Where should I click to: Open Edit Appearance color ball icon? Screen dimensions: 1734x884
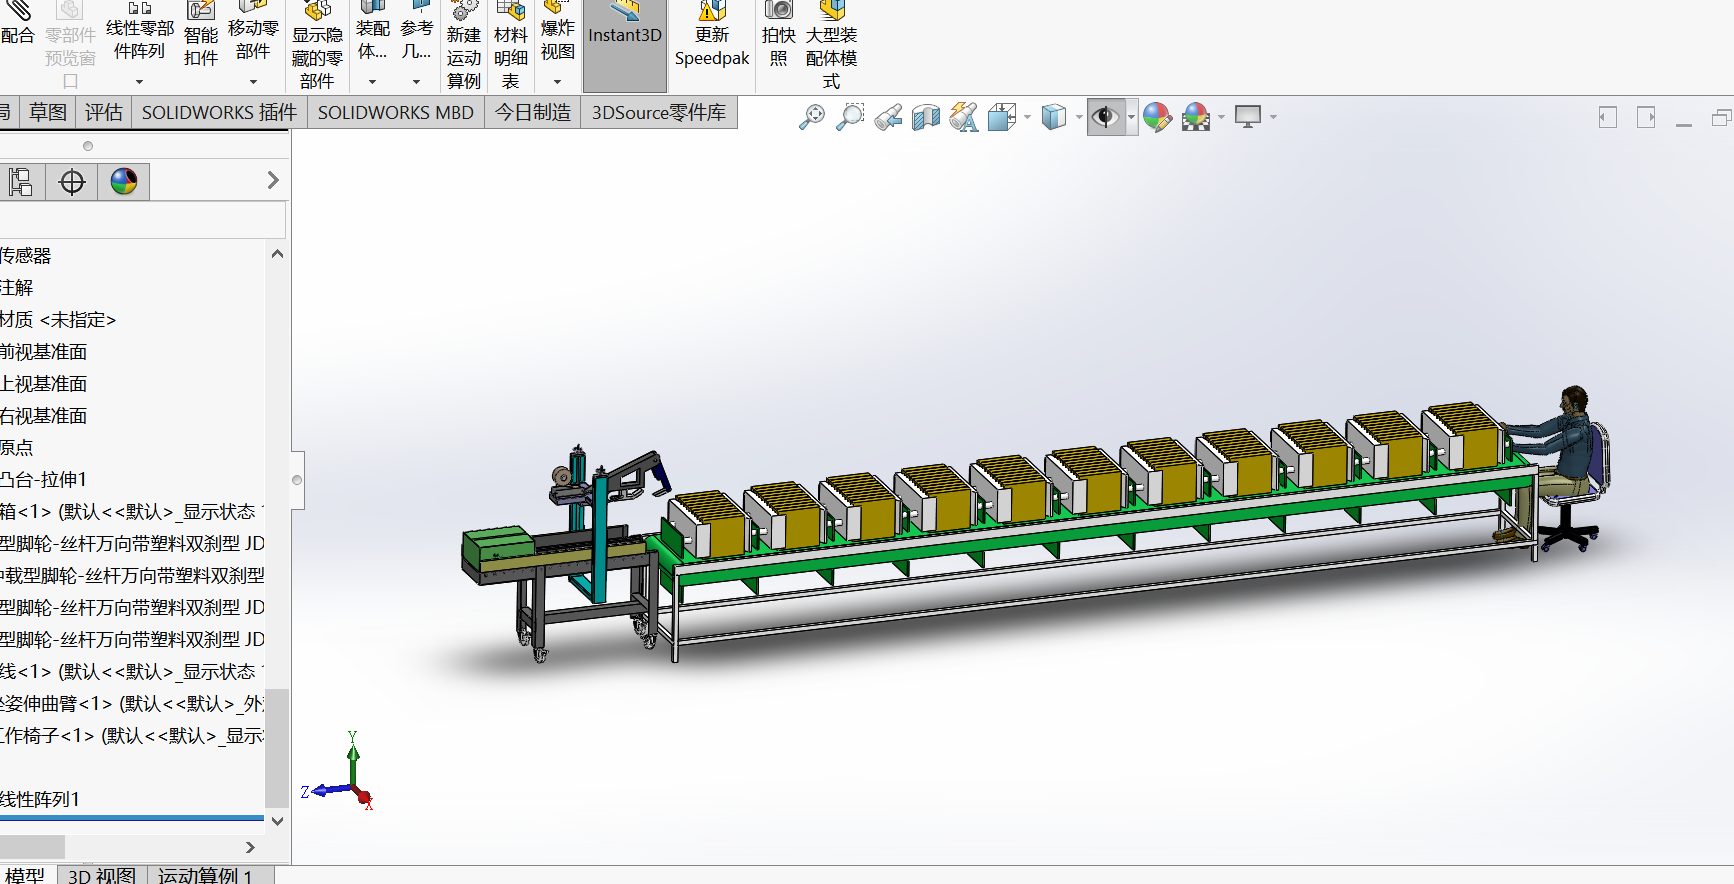click(x=1157, y=117)
